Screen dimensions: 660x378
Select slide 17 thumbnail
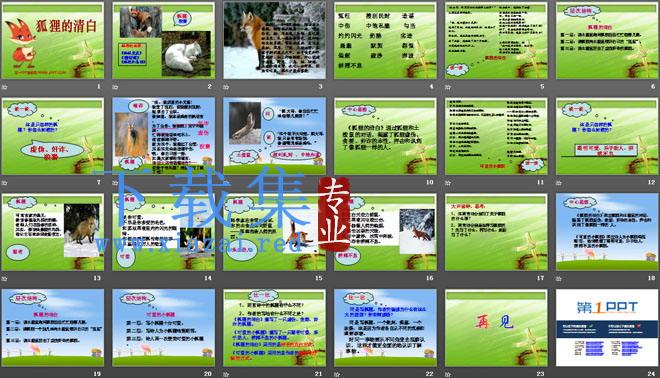tap(496, 232)
